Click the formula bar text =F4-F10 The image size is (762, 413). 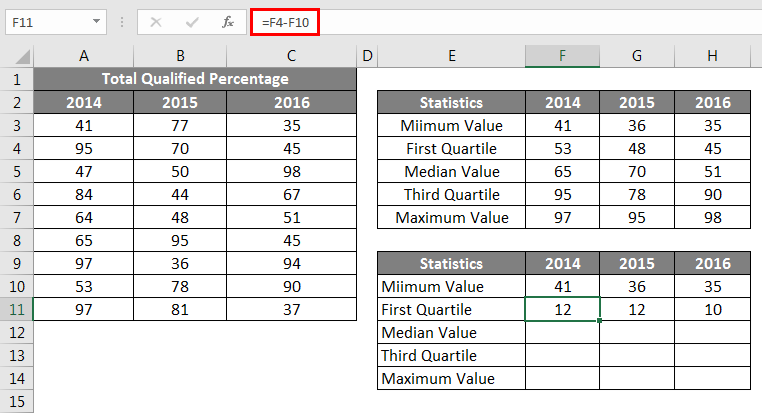(285, 22)
